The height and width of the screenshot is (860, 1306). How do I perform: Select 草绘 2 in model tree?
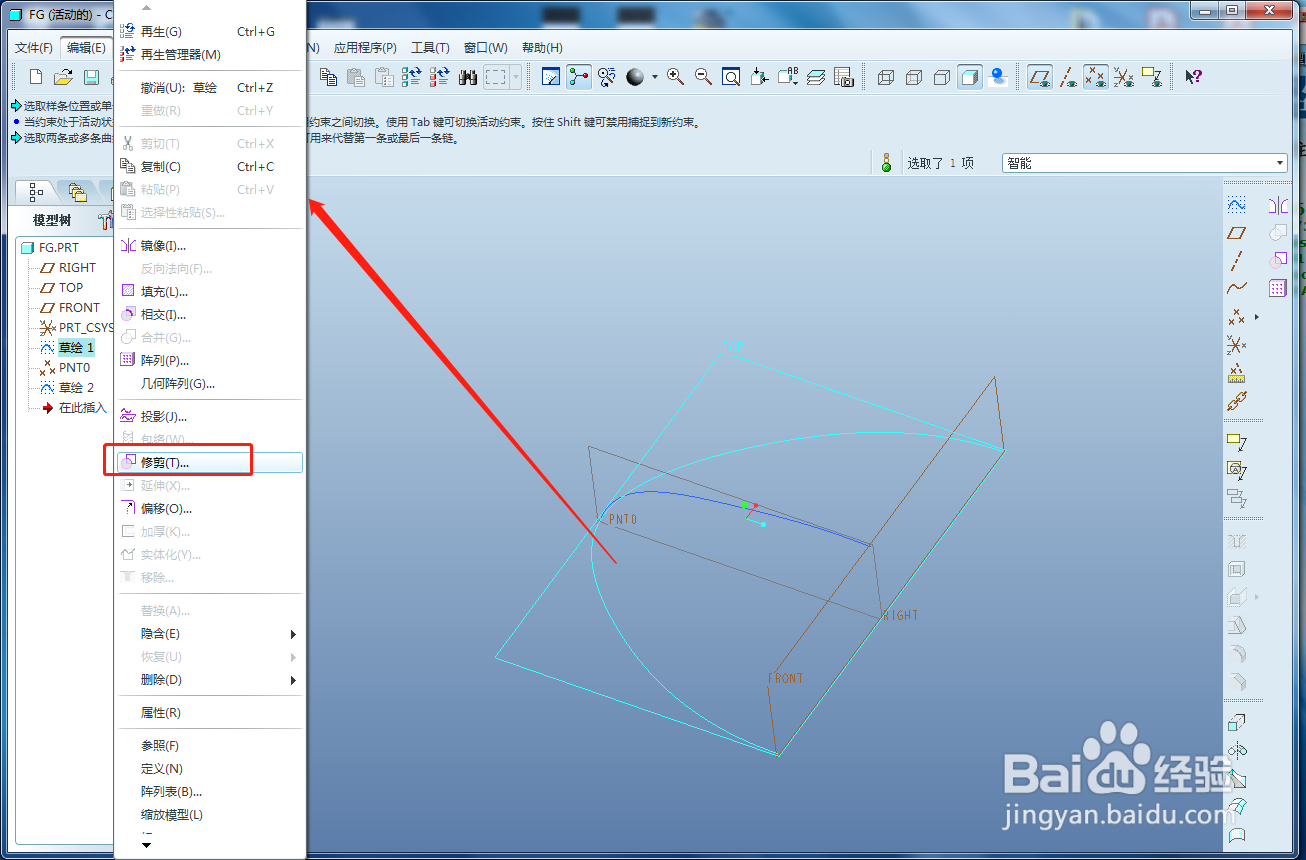pyautogui.click(x=76, y=388)
